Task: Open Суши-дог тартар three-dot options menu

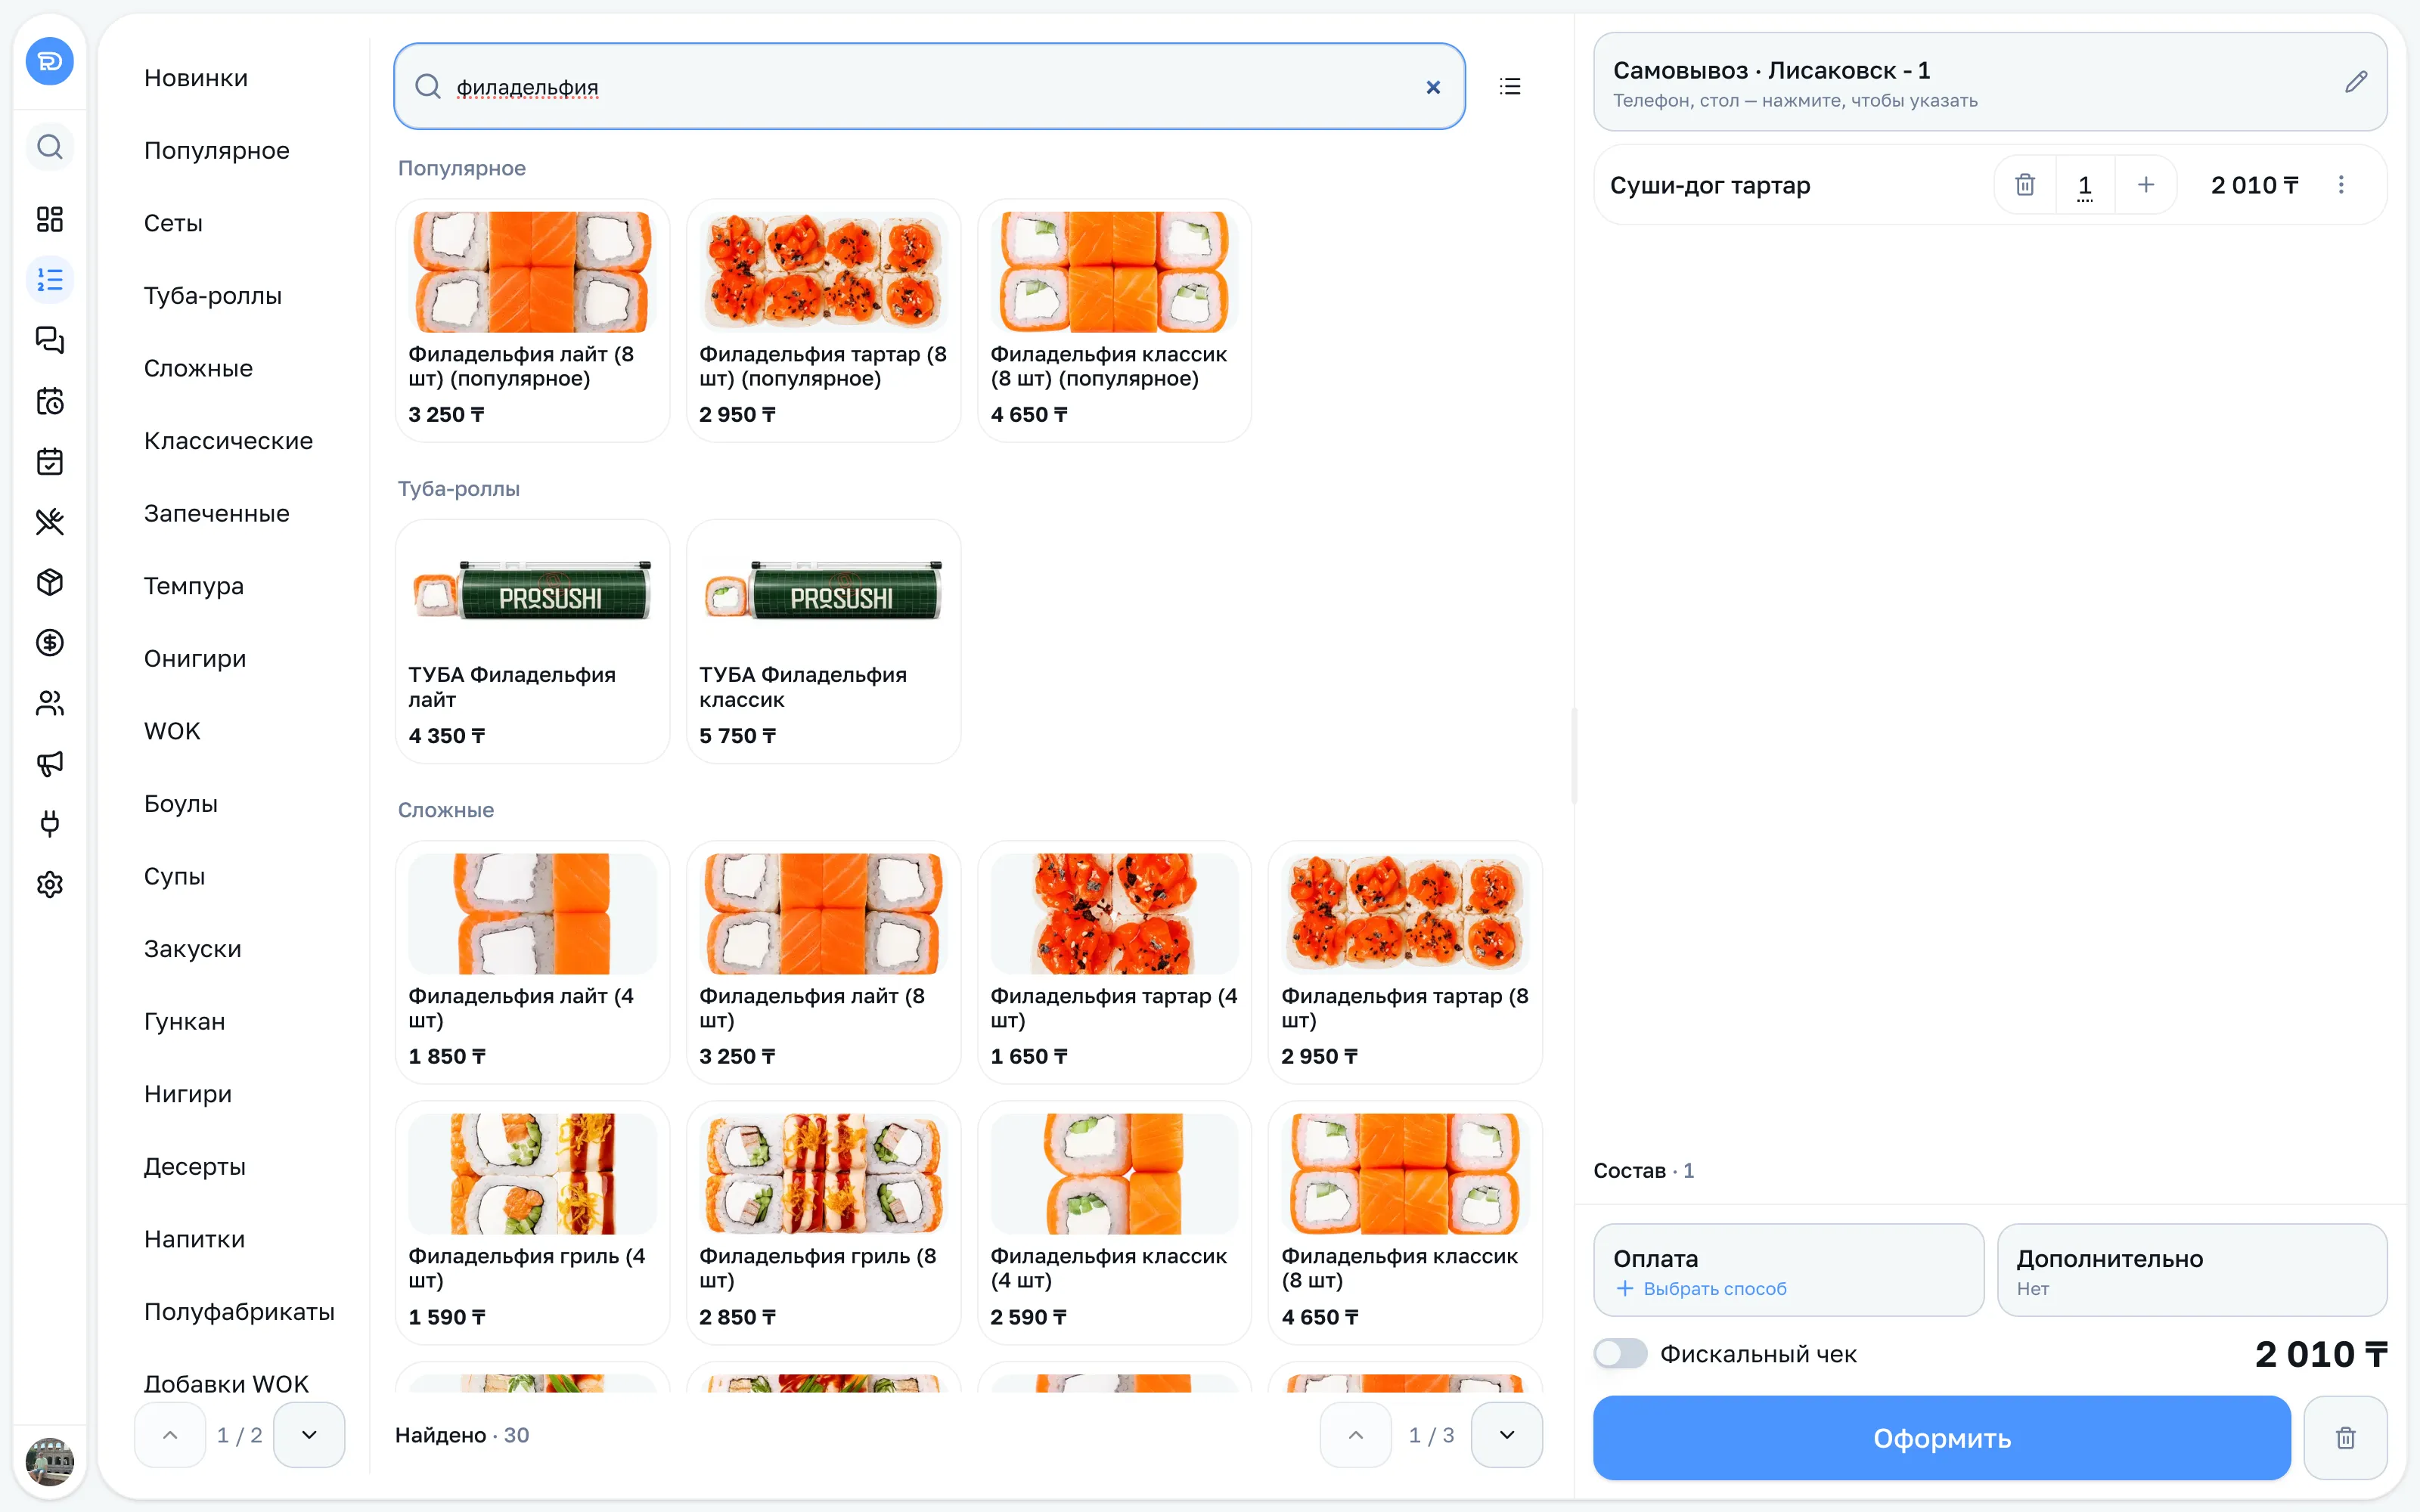Action: (2341, 185)
